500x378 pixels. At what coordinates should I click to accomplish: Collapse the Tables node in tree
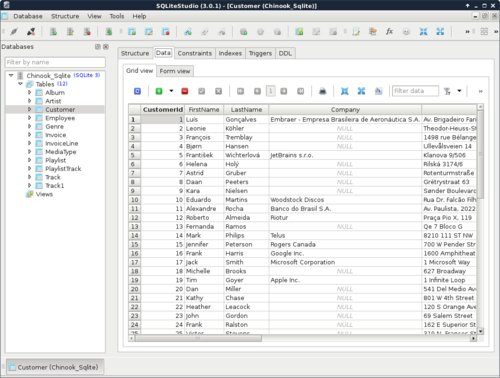[x=20, y=84]
